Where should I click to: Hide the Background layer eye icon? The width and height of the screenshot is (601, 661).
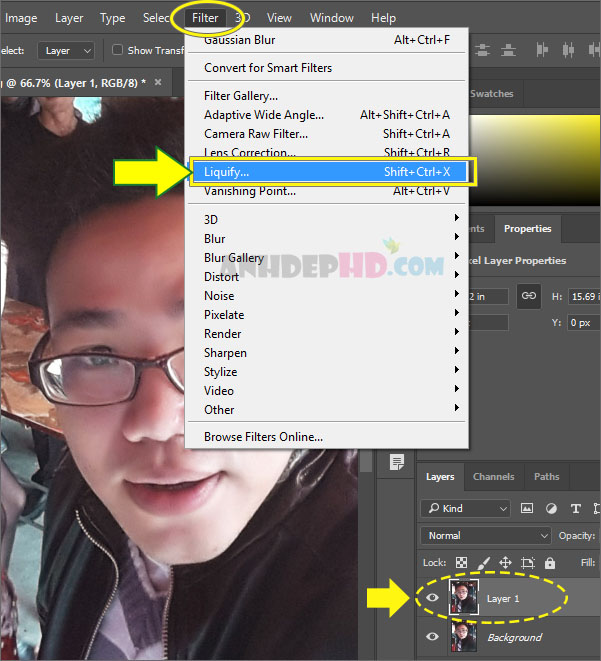click(432, 636)
